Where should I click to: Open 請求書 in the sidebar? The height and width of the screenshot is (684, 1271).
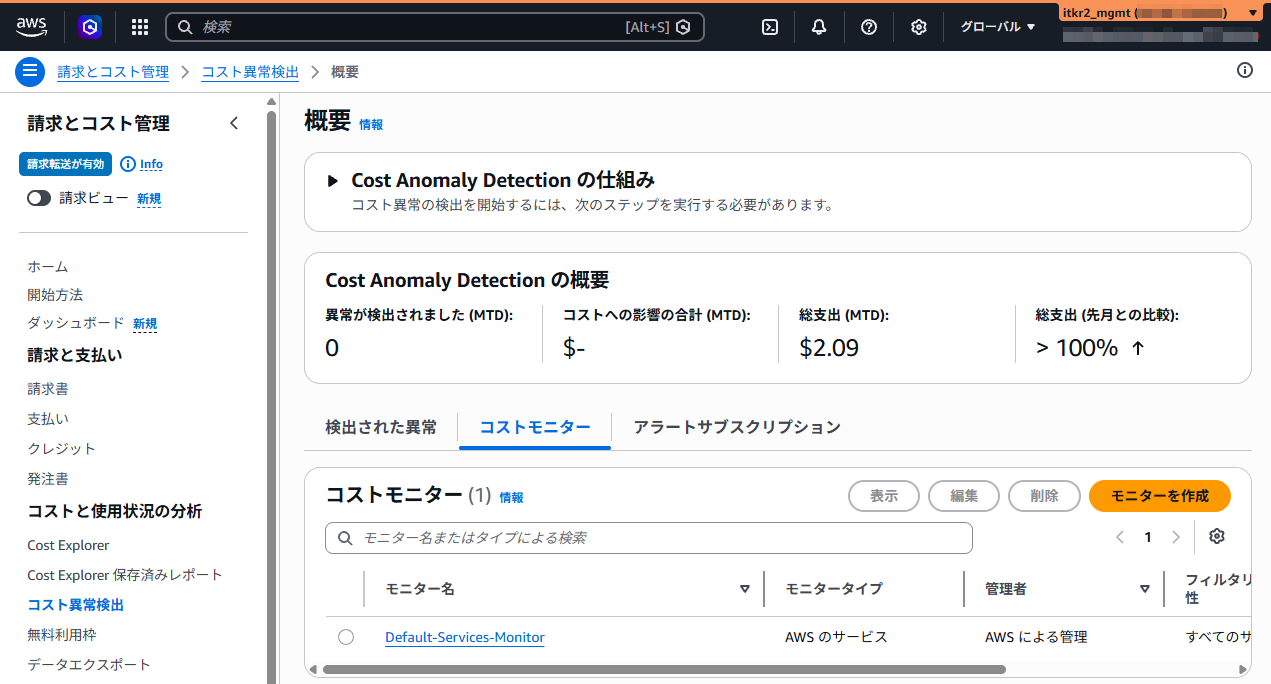[x=48, y=389]
